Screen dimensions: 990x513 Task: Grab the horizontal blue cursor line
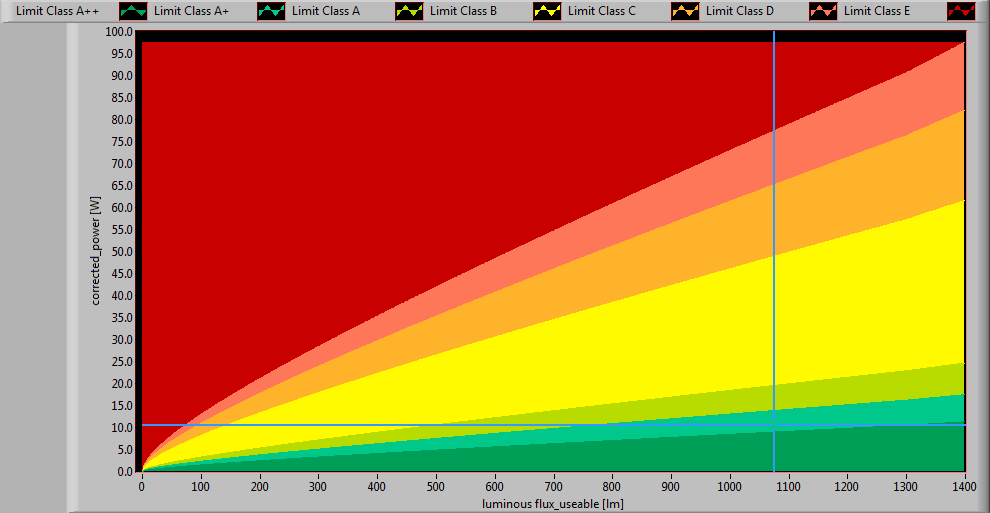(x=400, y=425)
